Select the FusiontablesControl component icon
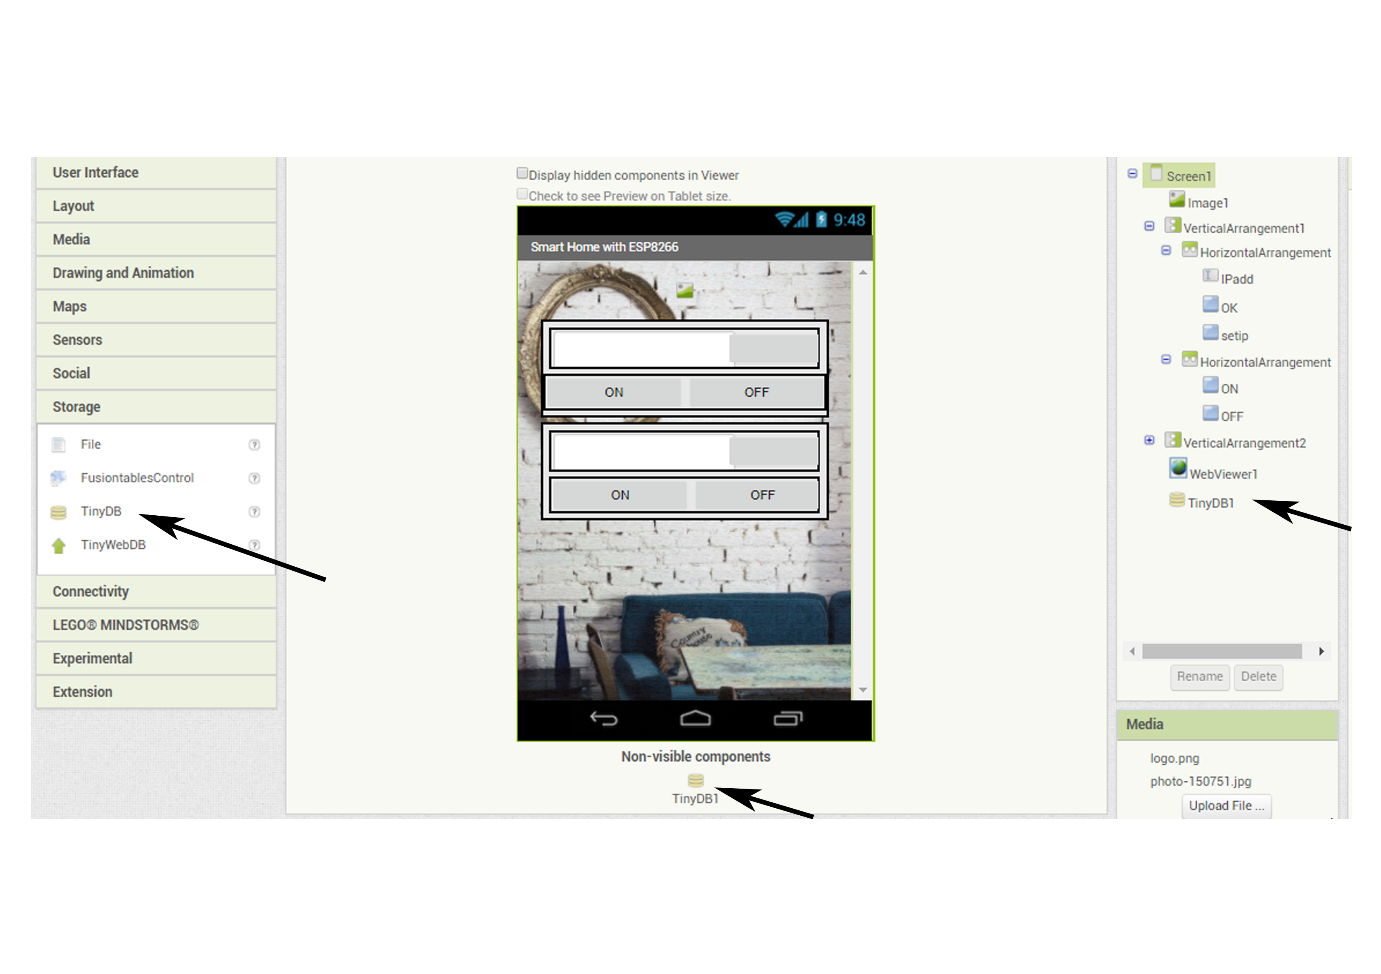 [58, 478]
